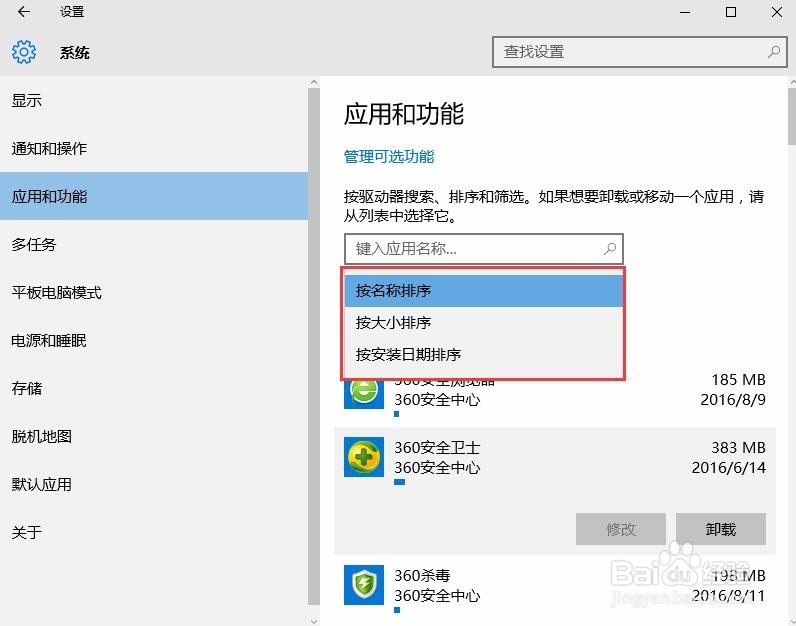This screenshot has width=796, height=626.
Task: Click the 185 MB size value
Action: pyautogui.click(x=738, y=380)
